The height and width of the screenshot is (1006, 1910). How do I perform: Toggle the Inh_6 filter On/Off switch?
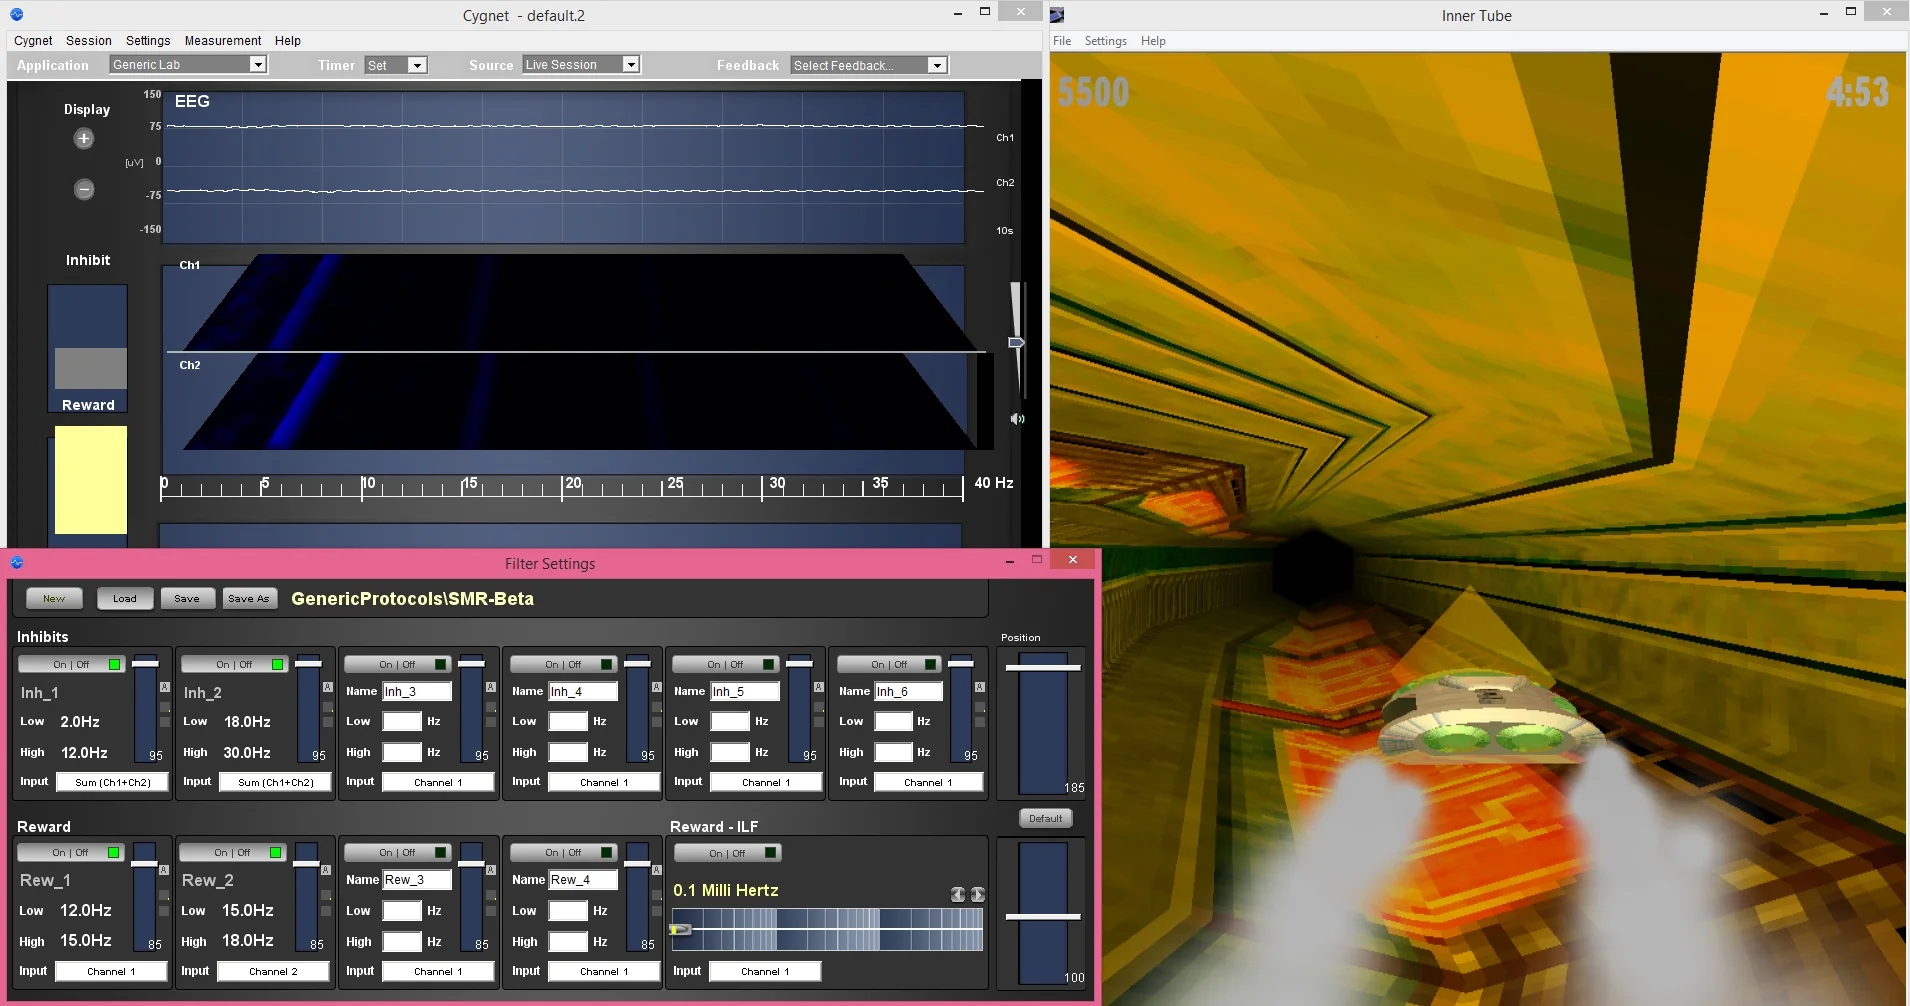point(889,664)
